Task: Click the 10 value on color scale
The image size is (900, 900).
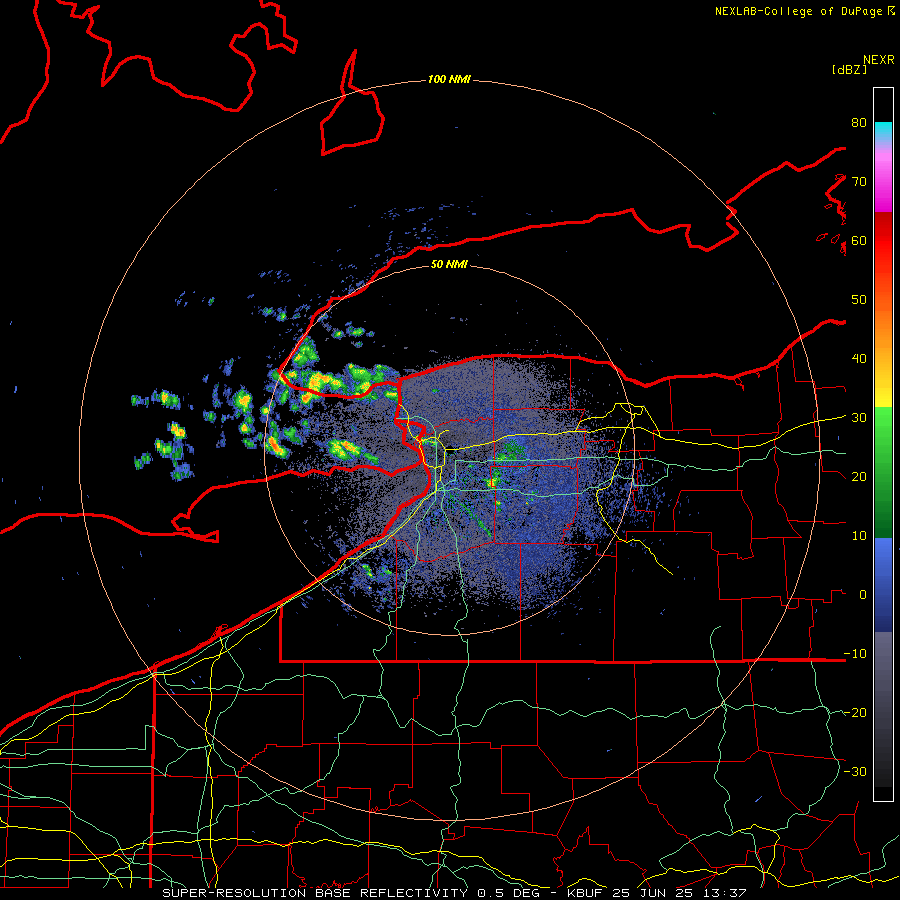Action: (x=859, y=536)
